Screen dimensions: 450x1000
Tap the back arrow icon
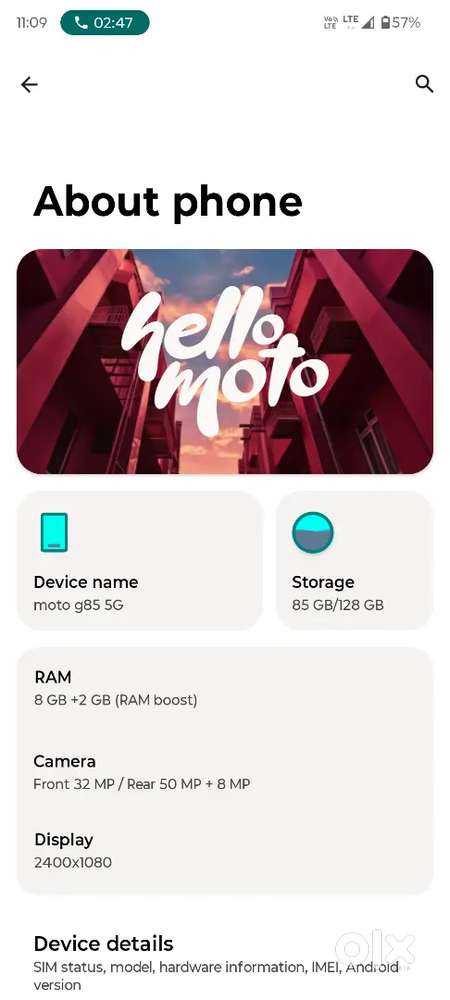29,85
